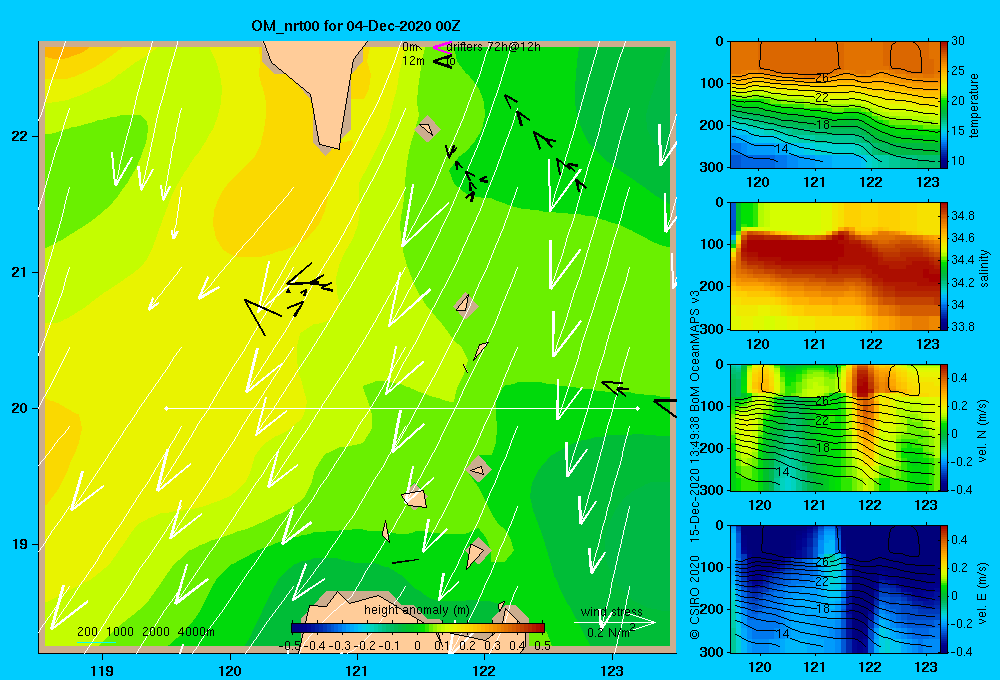Screen dimensions: 1000x680
Task: Click the 'vel. E (m/s)' axis label
Action: 983,592
